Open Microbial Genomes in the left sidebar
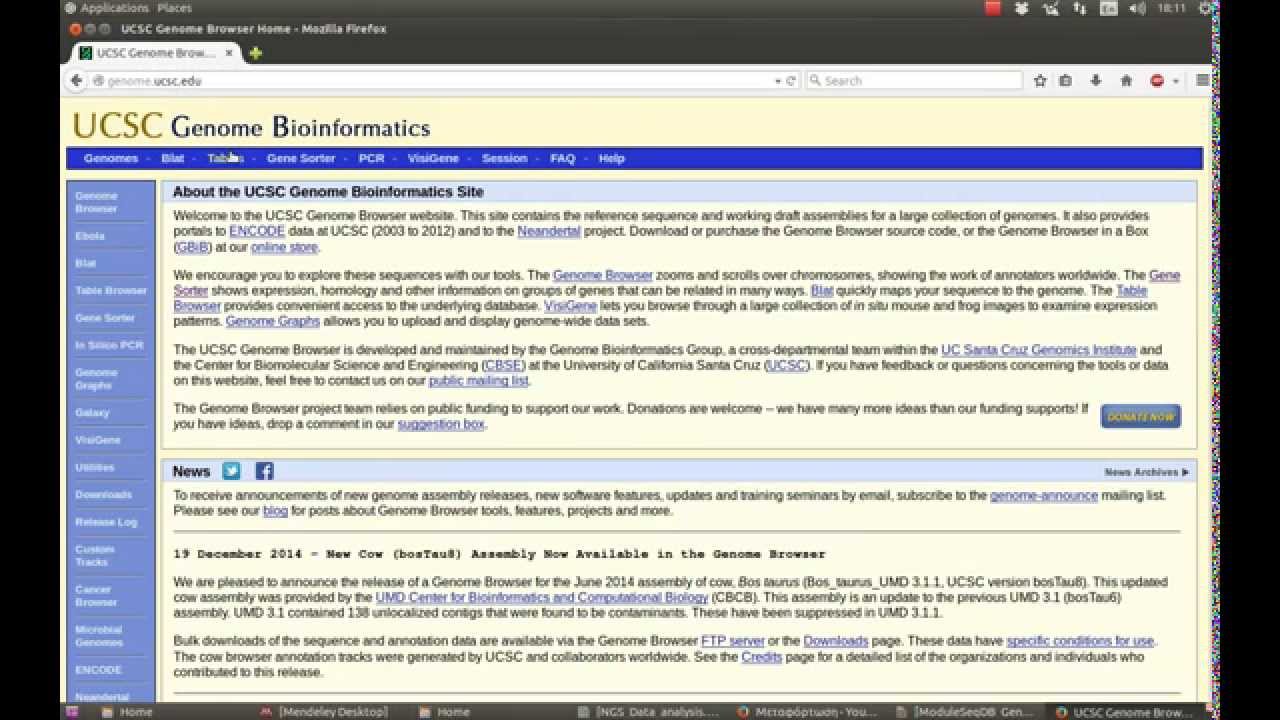Image resolution: width=1280 pixels, height=720 pixels. pyautogui.click(x=99, y=636)
